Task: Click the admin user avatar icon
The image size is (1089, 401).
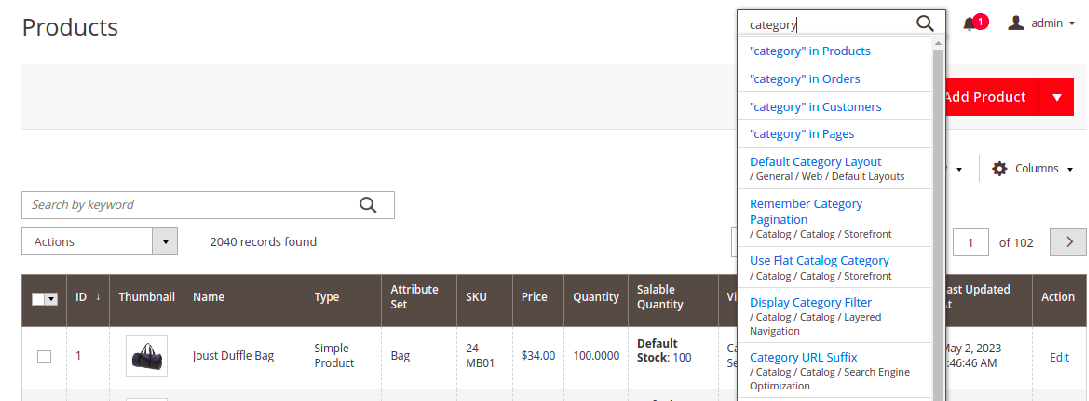Action: pyautogui.click(x=1016, y=23)
